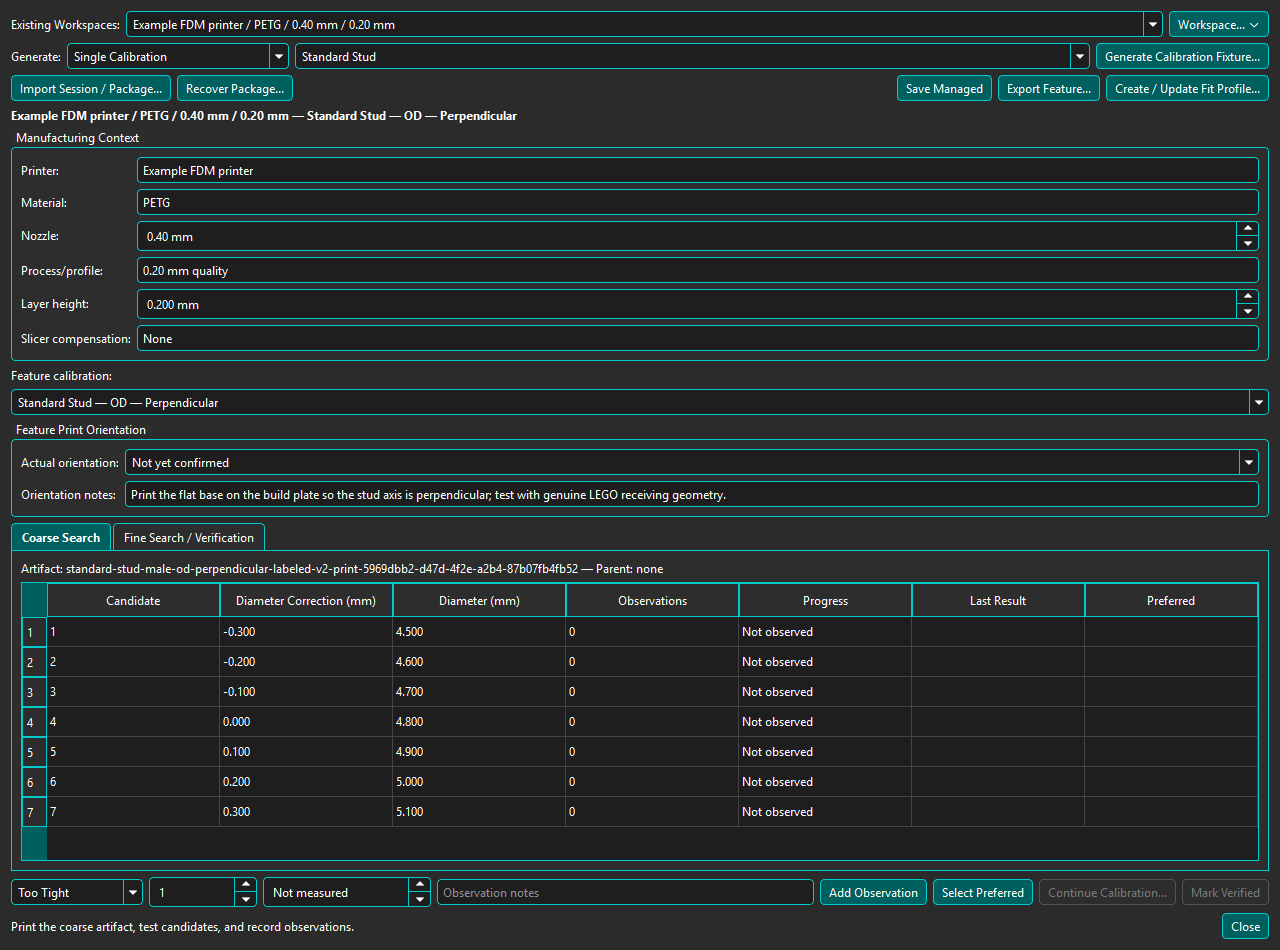Click the Diameter Correction (mm) column header
The width and height of the screenshot is (1280, 950).
coord(306,601)
